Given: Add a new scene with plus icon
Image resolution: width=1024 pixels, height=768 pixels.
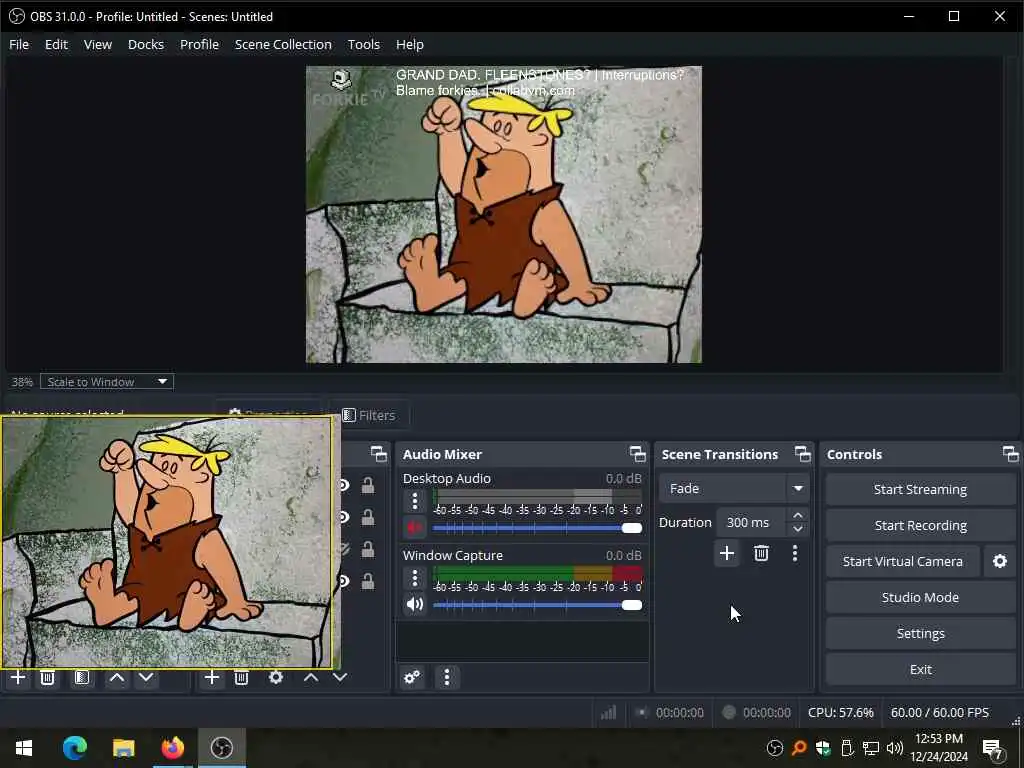Looking at the screenshot, I should pyautogui.click(x=18, y=678).
